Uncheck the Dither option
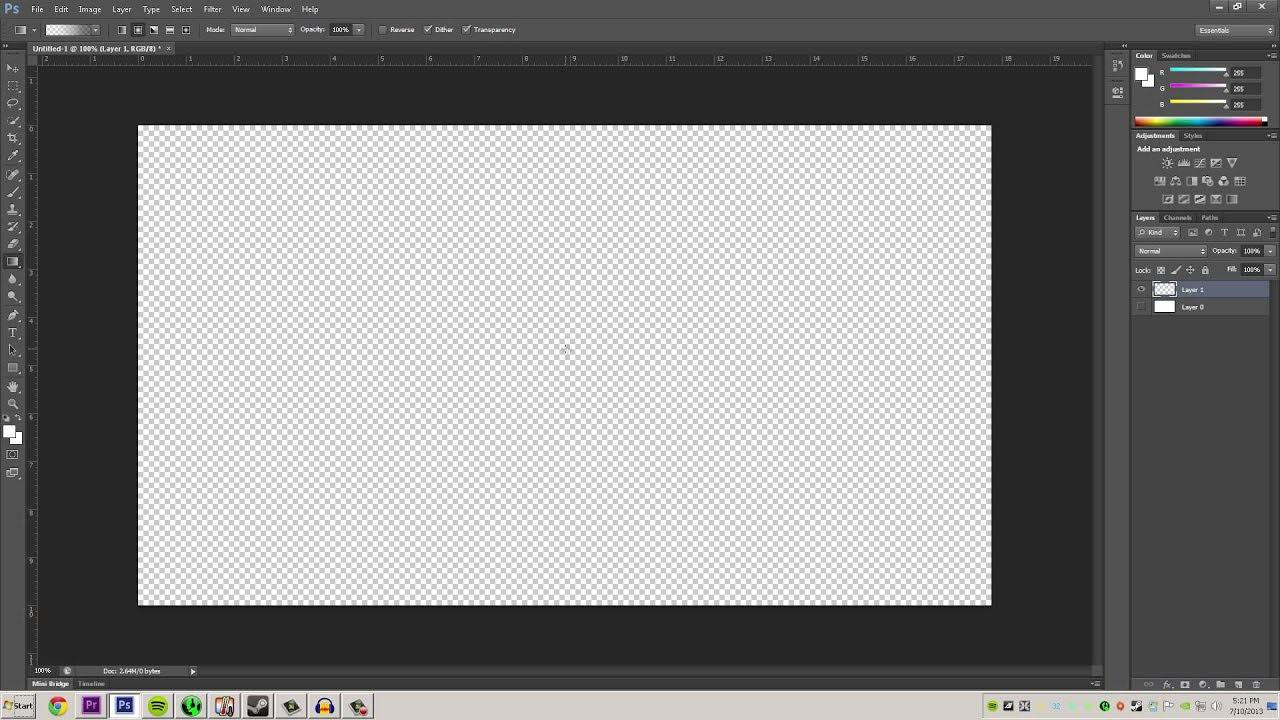 428,30
